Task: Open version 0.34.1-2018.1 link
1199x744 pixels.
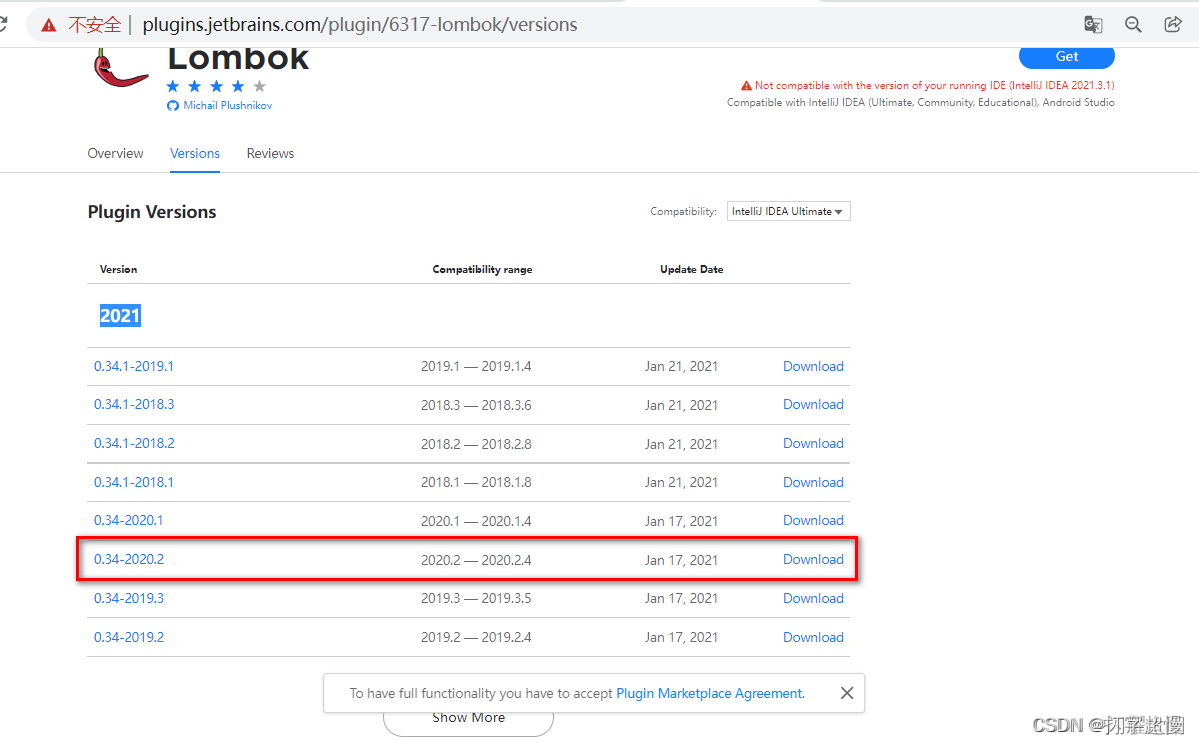Action: pyautogui.click(x=134, y=482)
